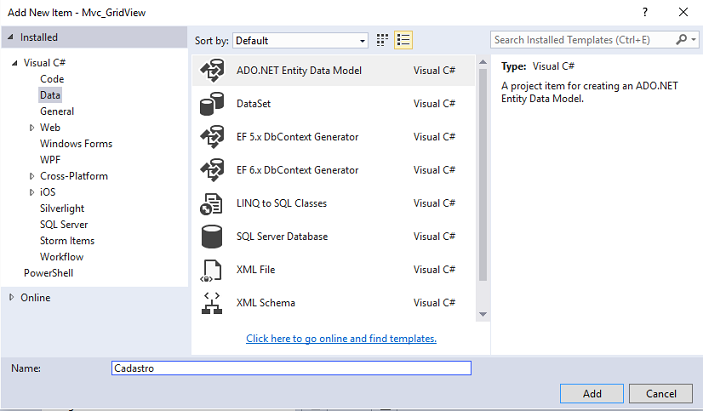Choose the XML Schema template icon
Viewport: 703px width, 411px height.
tap(212, 303)
